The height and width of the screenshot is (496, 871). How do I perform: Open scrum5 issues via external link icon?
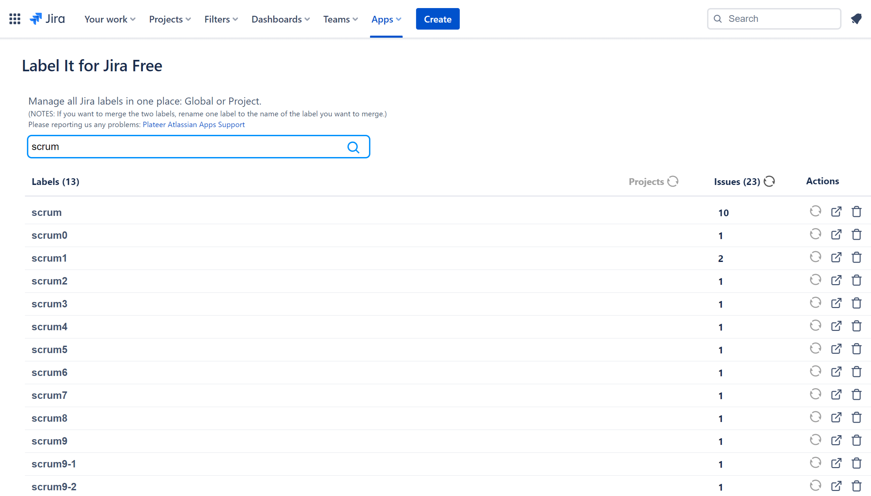pyautogui.click(x=836, y=349)
